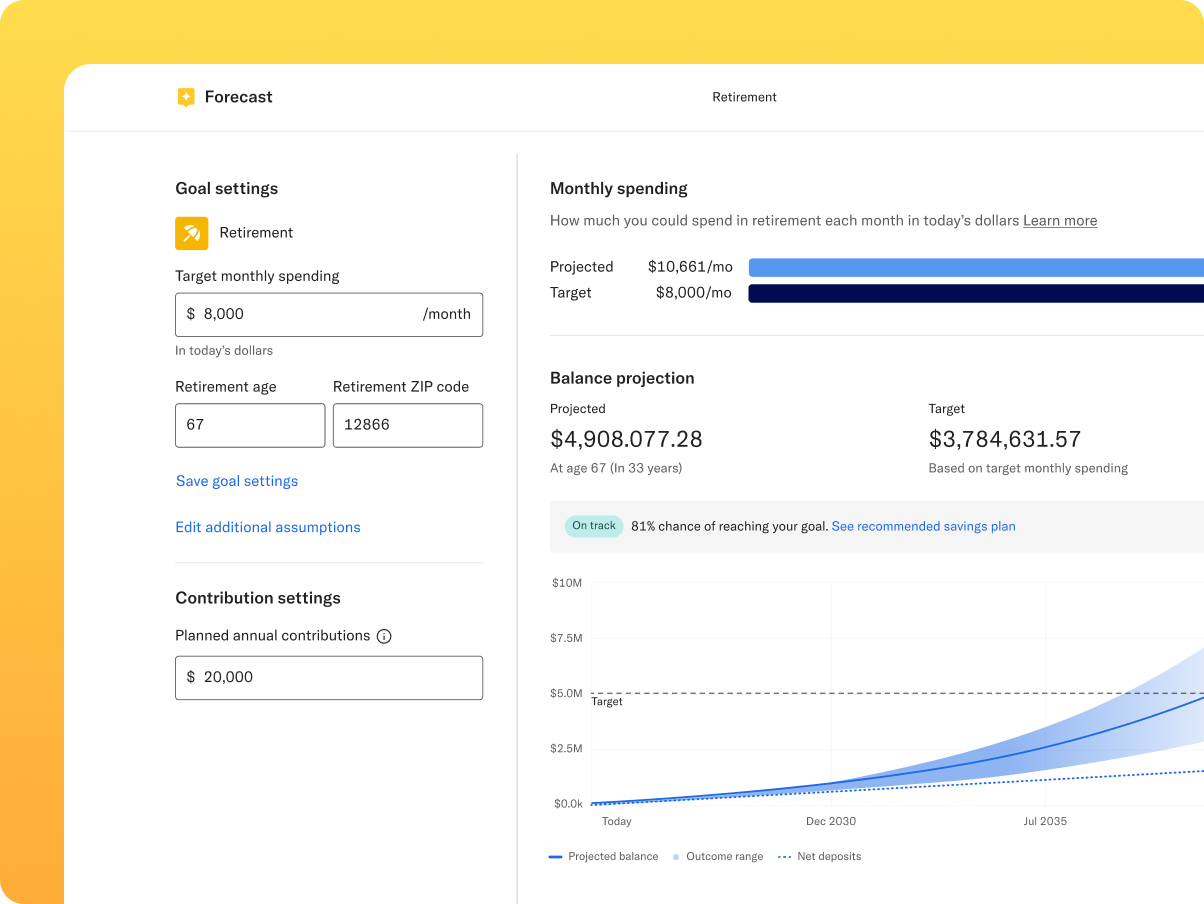Focus the Retirement age input
1204x904 pixels.
tap(250, 425)
